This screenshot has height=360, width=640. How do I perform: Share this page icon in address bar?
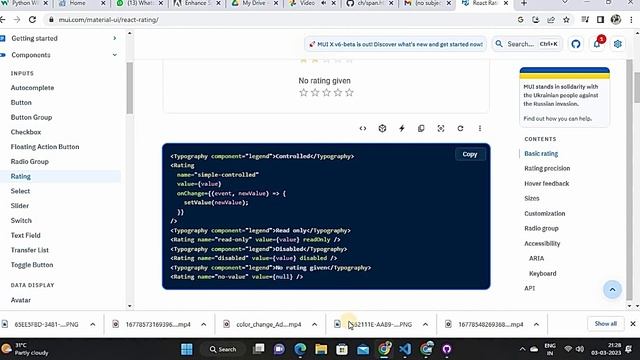click(x=551, y=20)
